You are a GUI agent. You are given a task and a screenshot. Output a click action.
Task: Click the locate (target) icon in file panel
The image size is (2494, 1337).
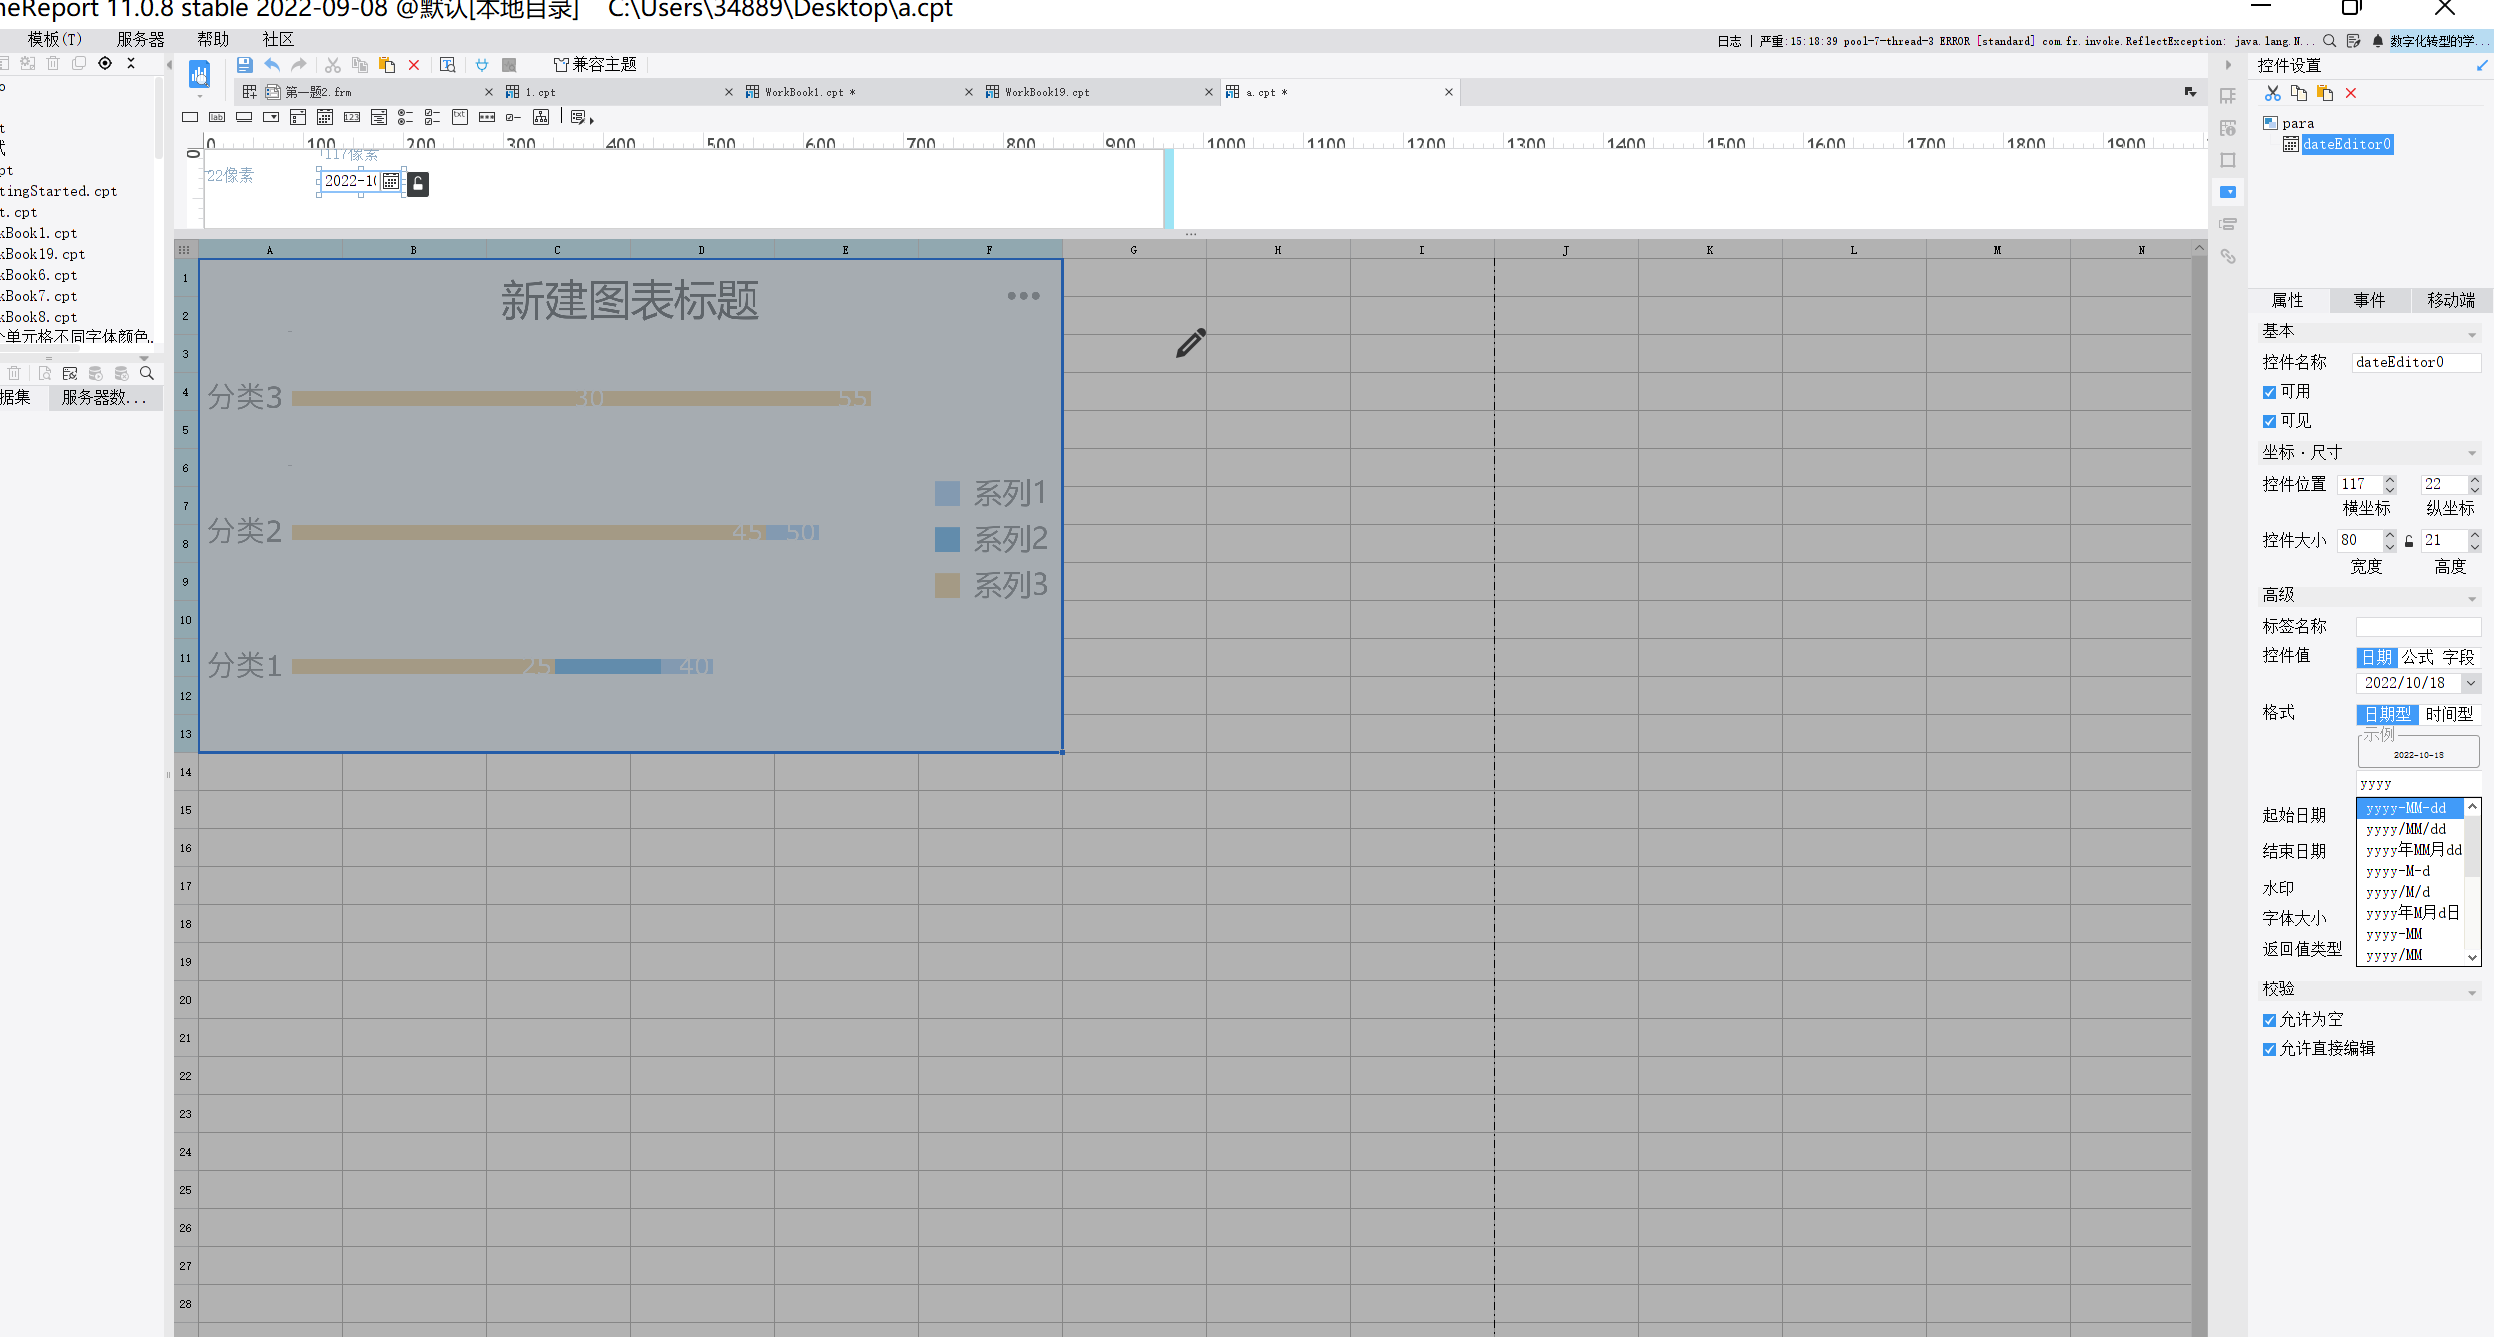pyautogui.click(x=105, y=63)
